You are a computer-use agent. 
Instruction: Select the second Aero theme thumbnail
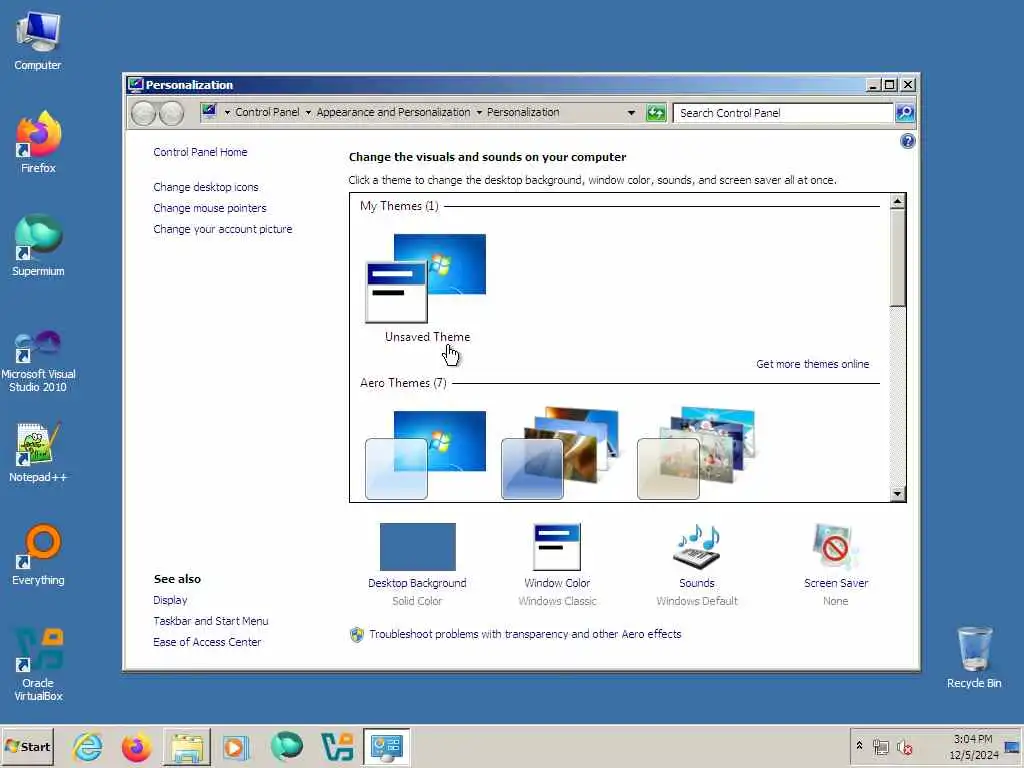click(560, 455)
